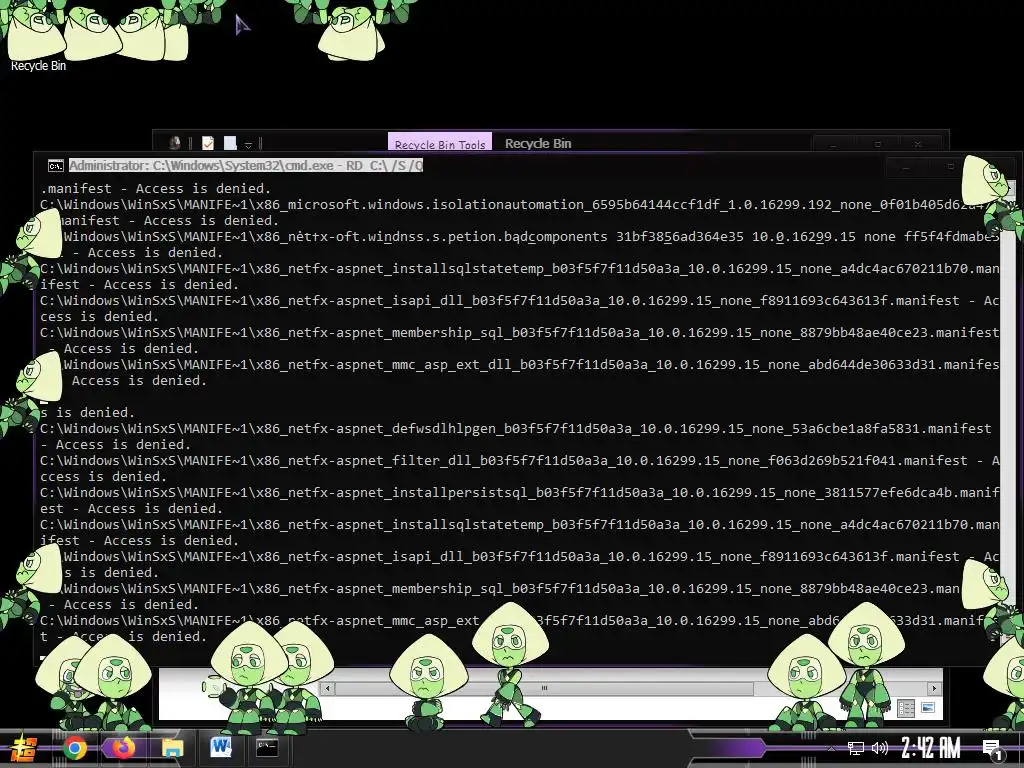
Task: Click New folder icon in Recycle Bin quick access toolbar
Action: pyautogui.click(x=230, y=143)
